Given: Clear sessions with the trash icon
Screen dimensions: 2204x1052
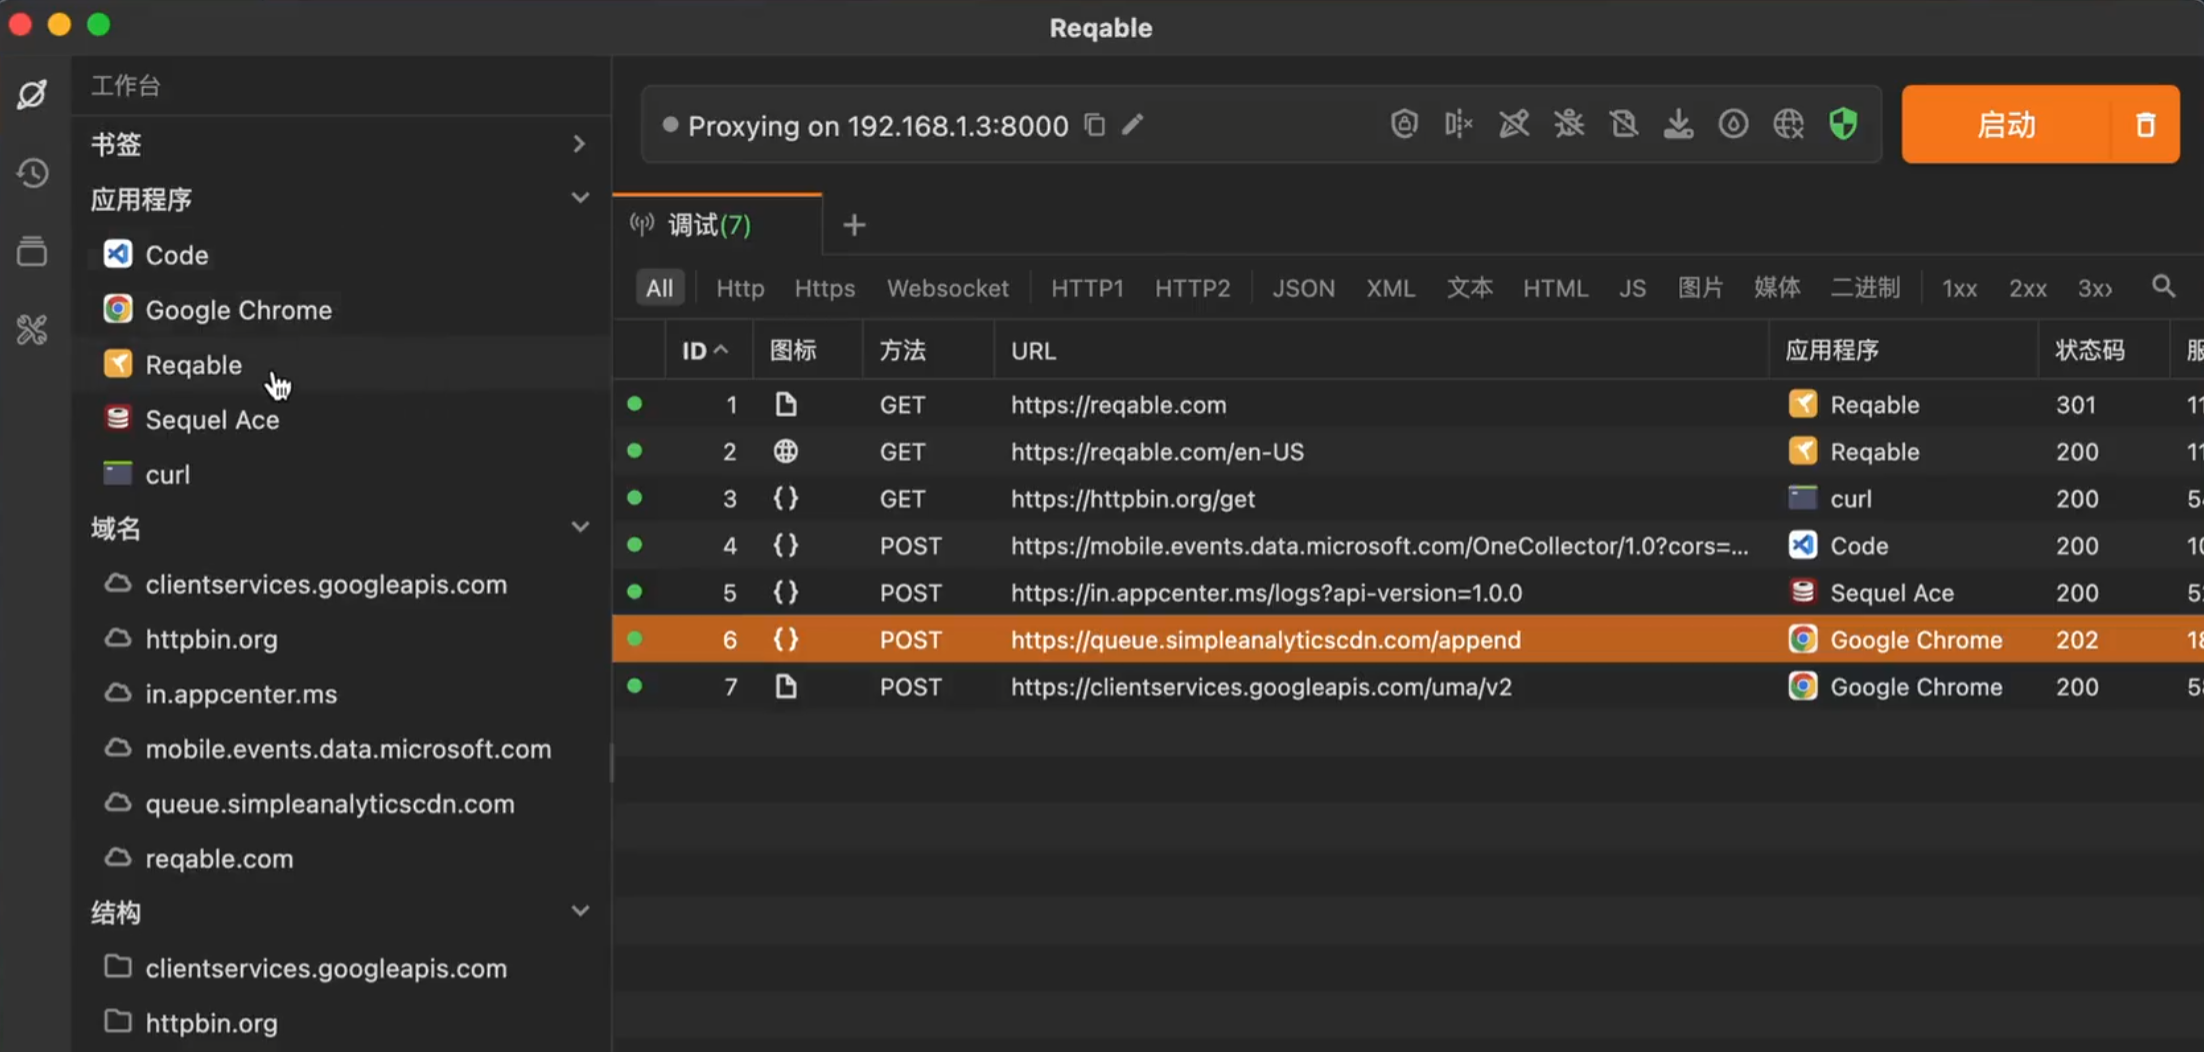Looking at the screenshot, I should coord(2146,125).
